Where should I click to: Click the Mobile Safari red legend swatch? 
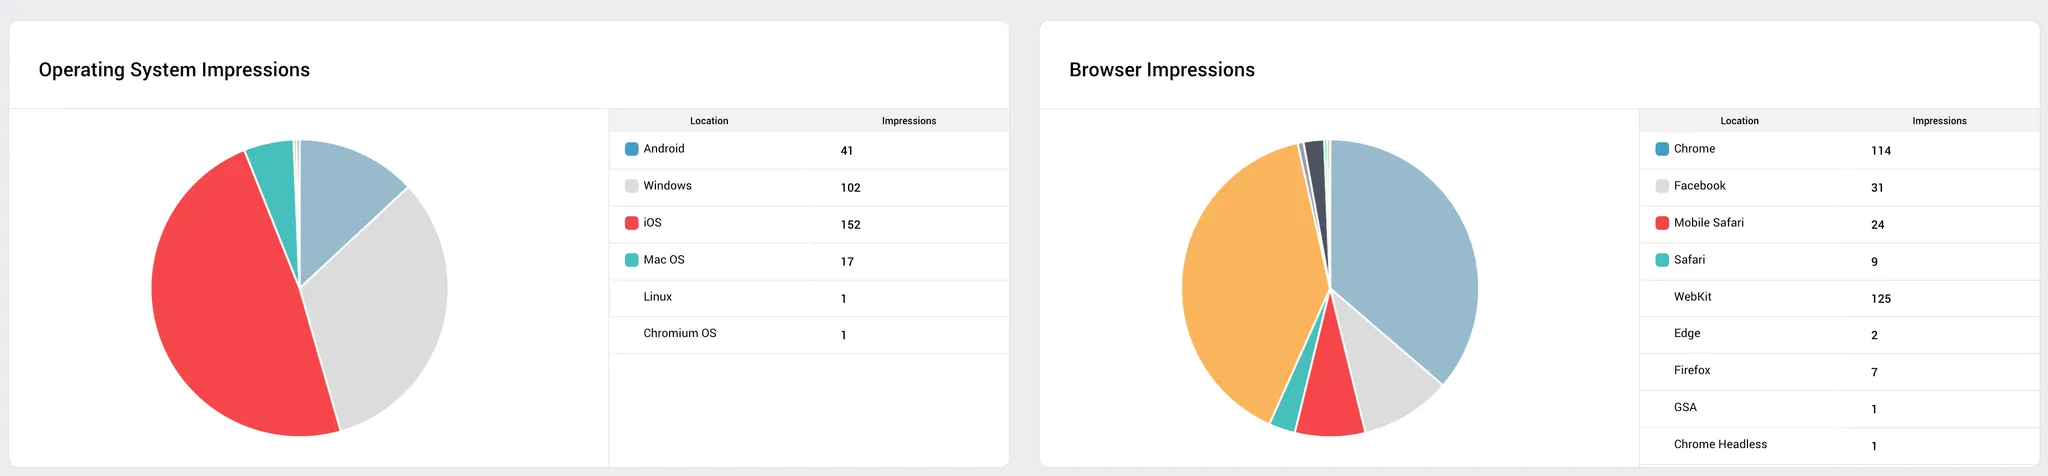coord(1662,223)
